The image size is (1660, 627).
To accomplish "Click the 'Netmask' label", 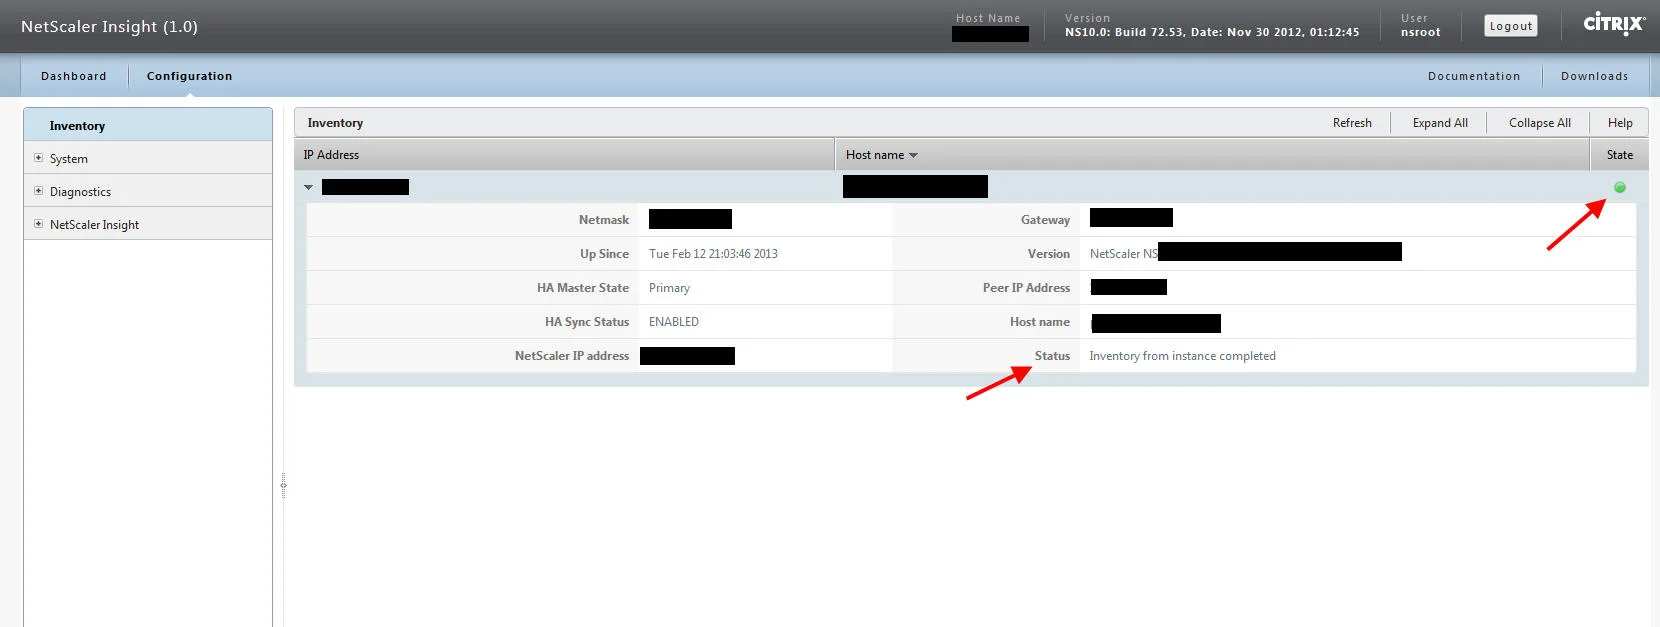I will [604, 220].
